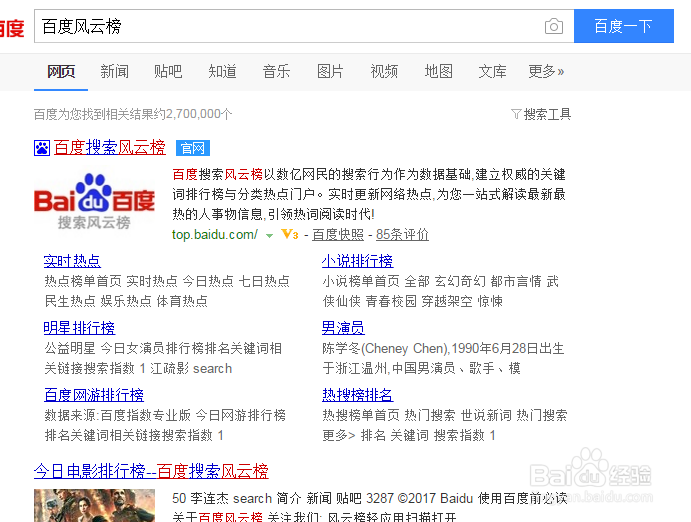Click the V3 credibility badge icon
Image resolution: width=691 pixels, height=522 pixels.
coord(290,234)
